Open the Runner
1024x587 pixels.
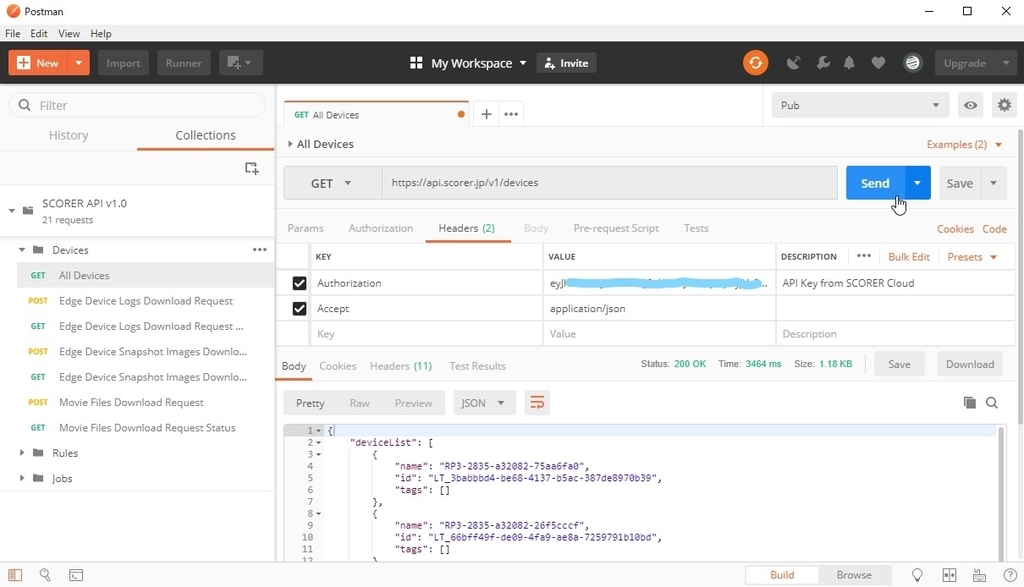pos(184,63)
